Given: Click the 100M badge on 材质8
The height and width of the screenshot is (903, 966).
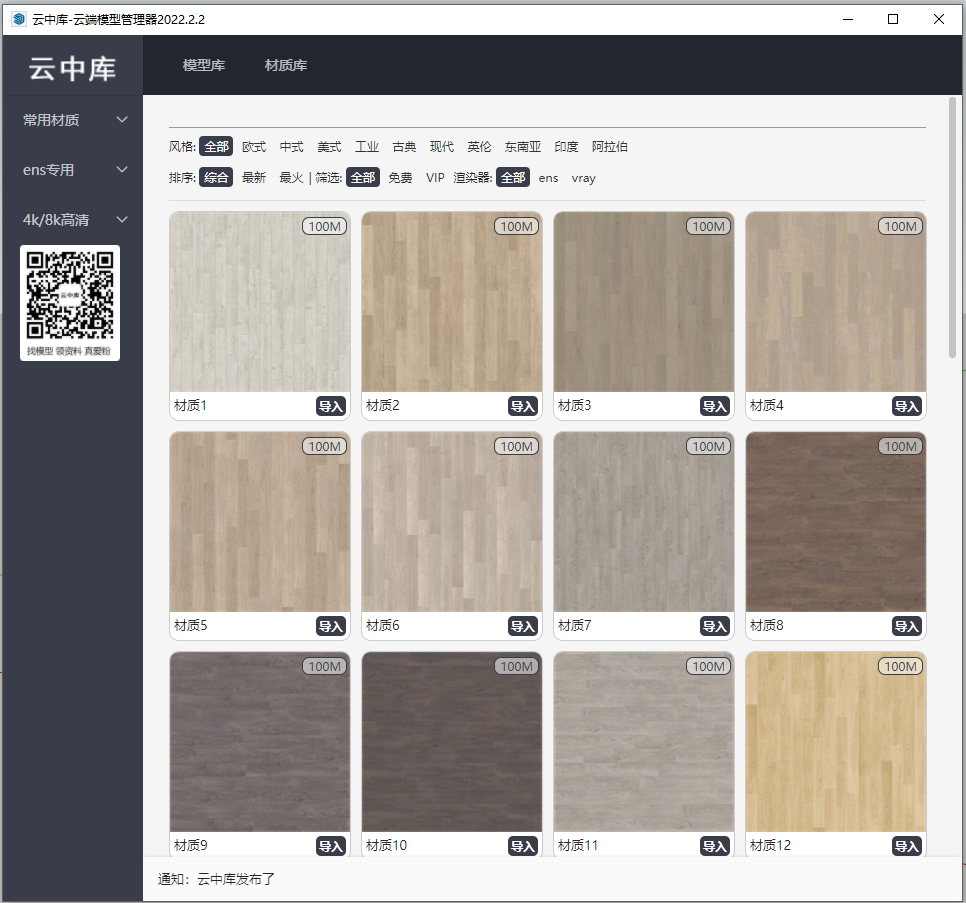Looking at the screenshot, I should pyautogui.click(x=901, y=447).
